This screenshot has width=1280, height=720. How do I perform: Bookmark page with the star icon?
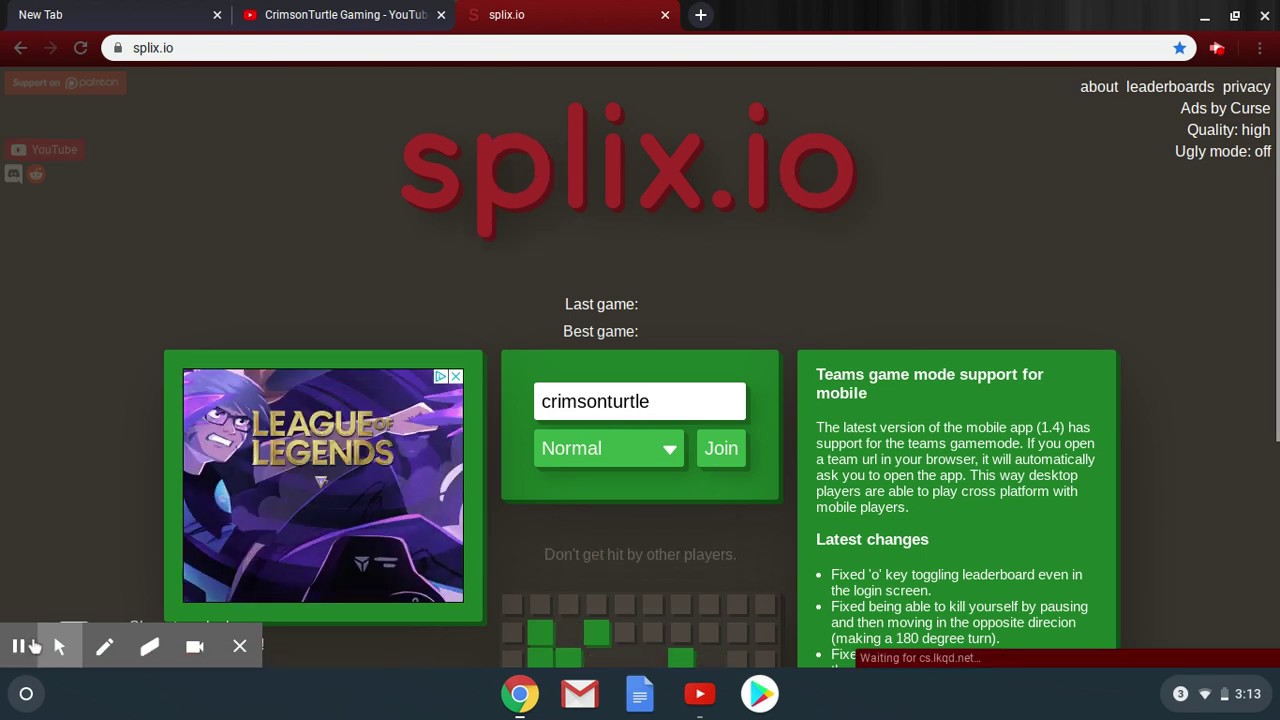pyautogui.click(x=1180, y=48)
